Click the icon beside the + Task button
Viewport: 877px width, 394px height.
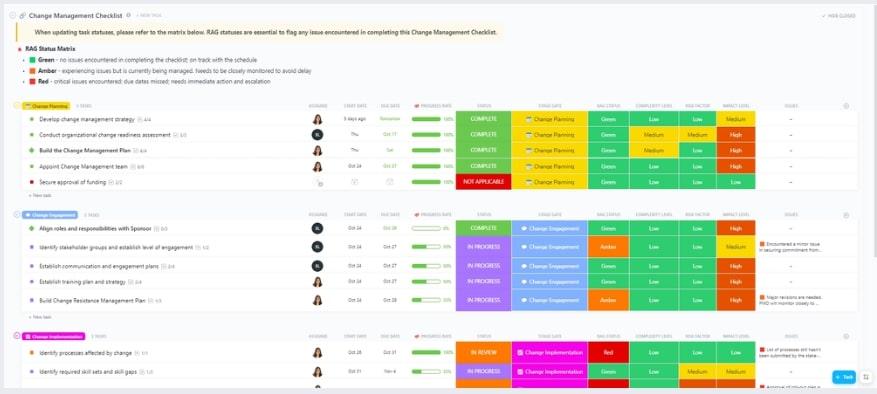point(866,377)
